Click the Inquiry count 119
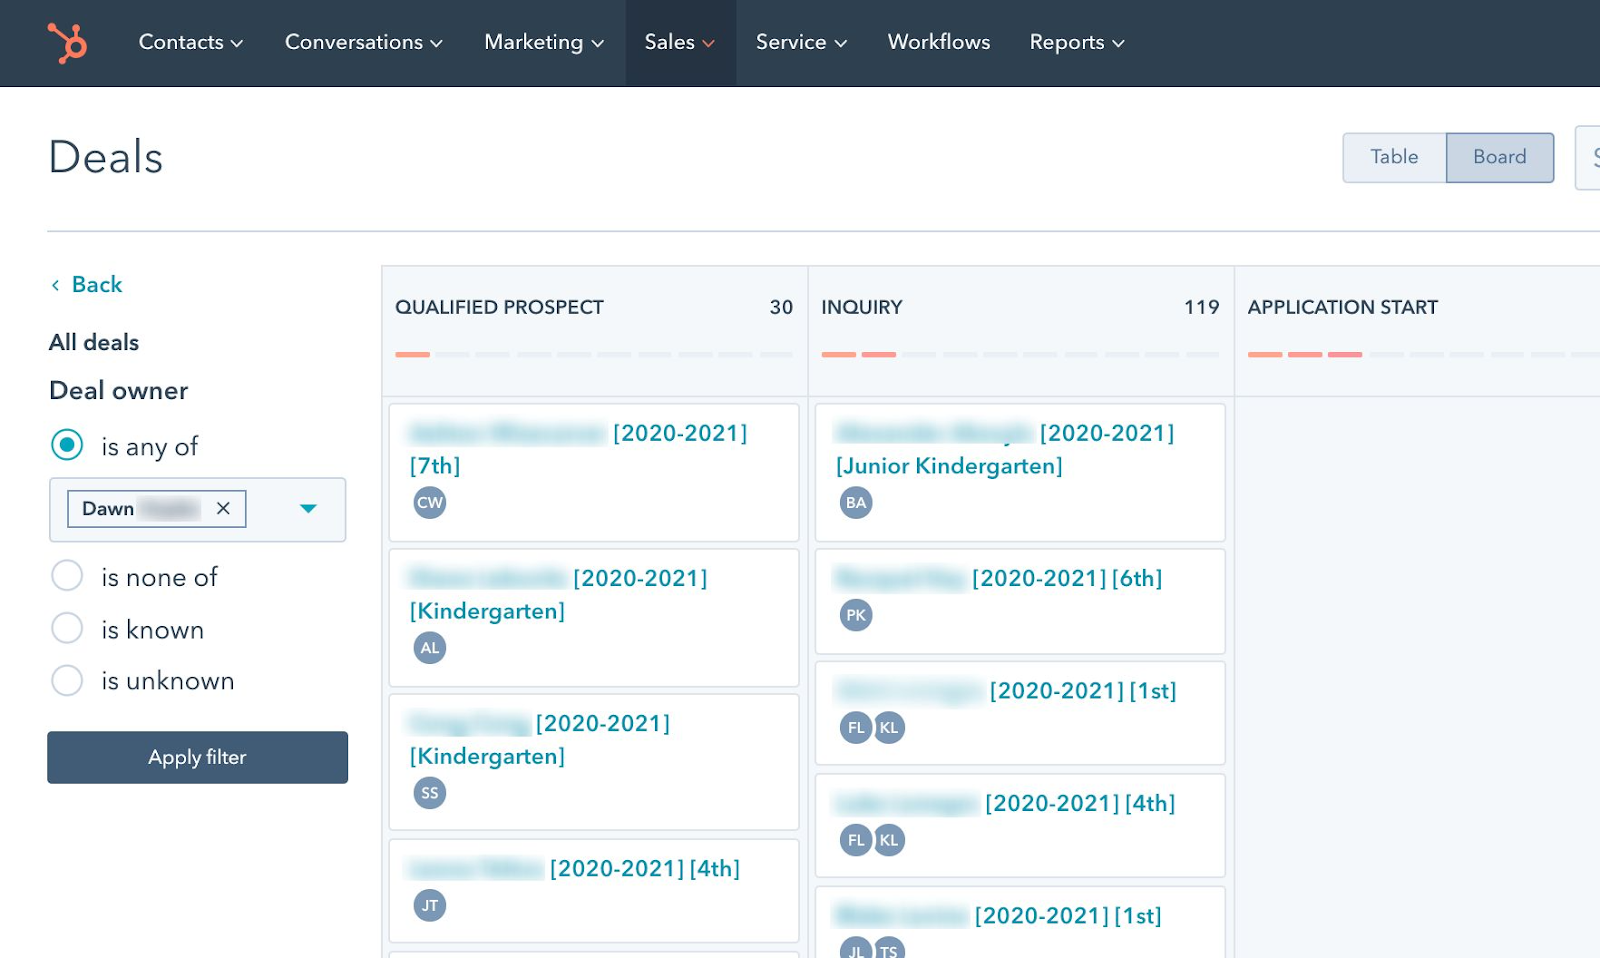This screenshot has height=958, width=1600. click(1202, 307)
